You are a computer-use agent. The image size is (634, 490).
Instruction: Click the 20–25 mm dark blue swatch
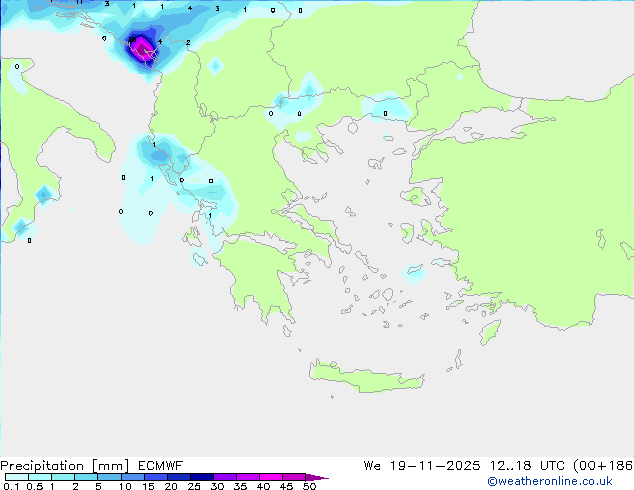(178, 477)
